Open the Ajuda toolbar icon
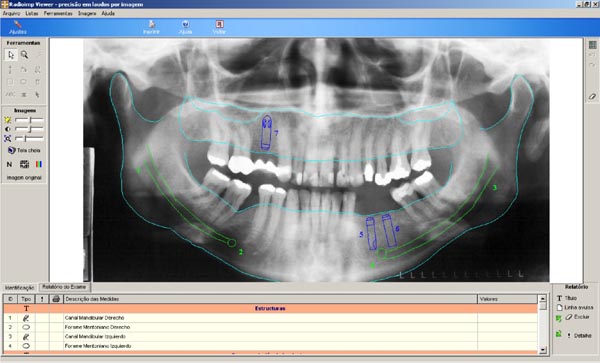 coord(185,28)
